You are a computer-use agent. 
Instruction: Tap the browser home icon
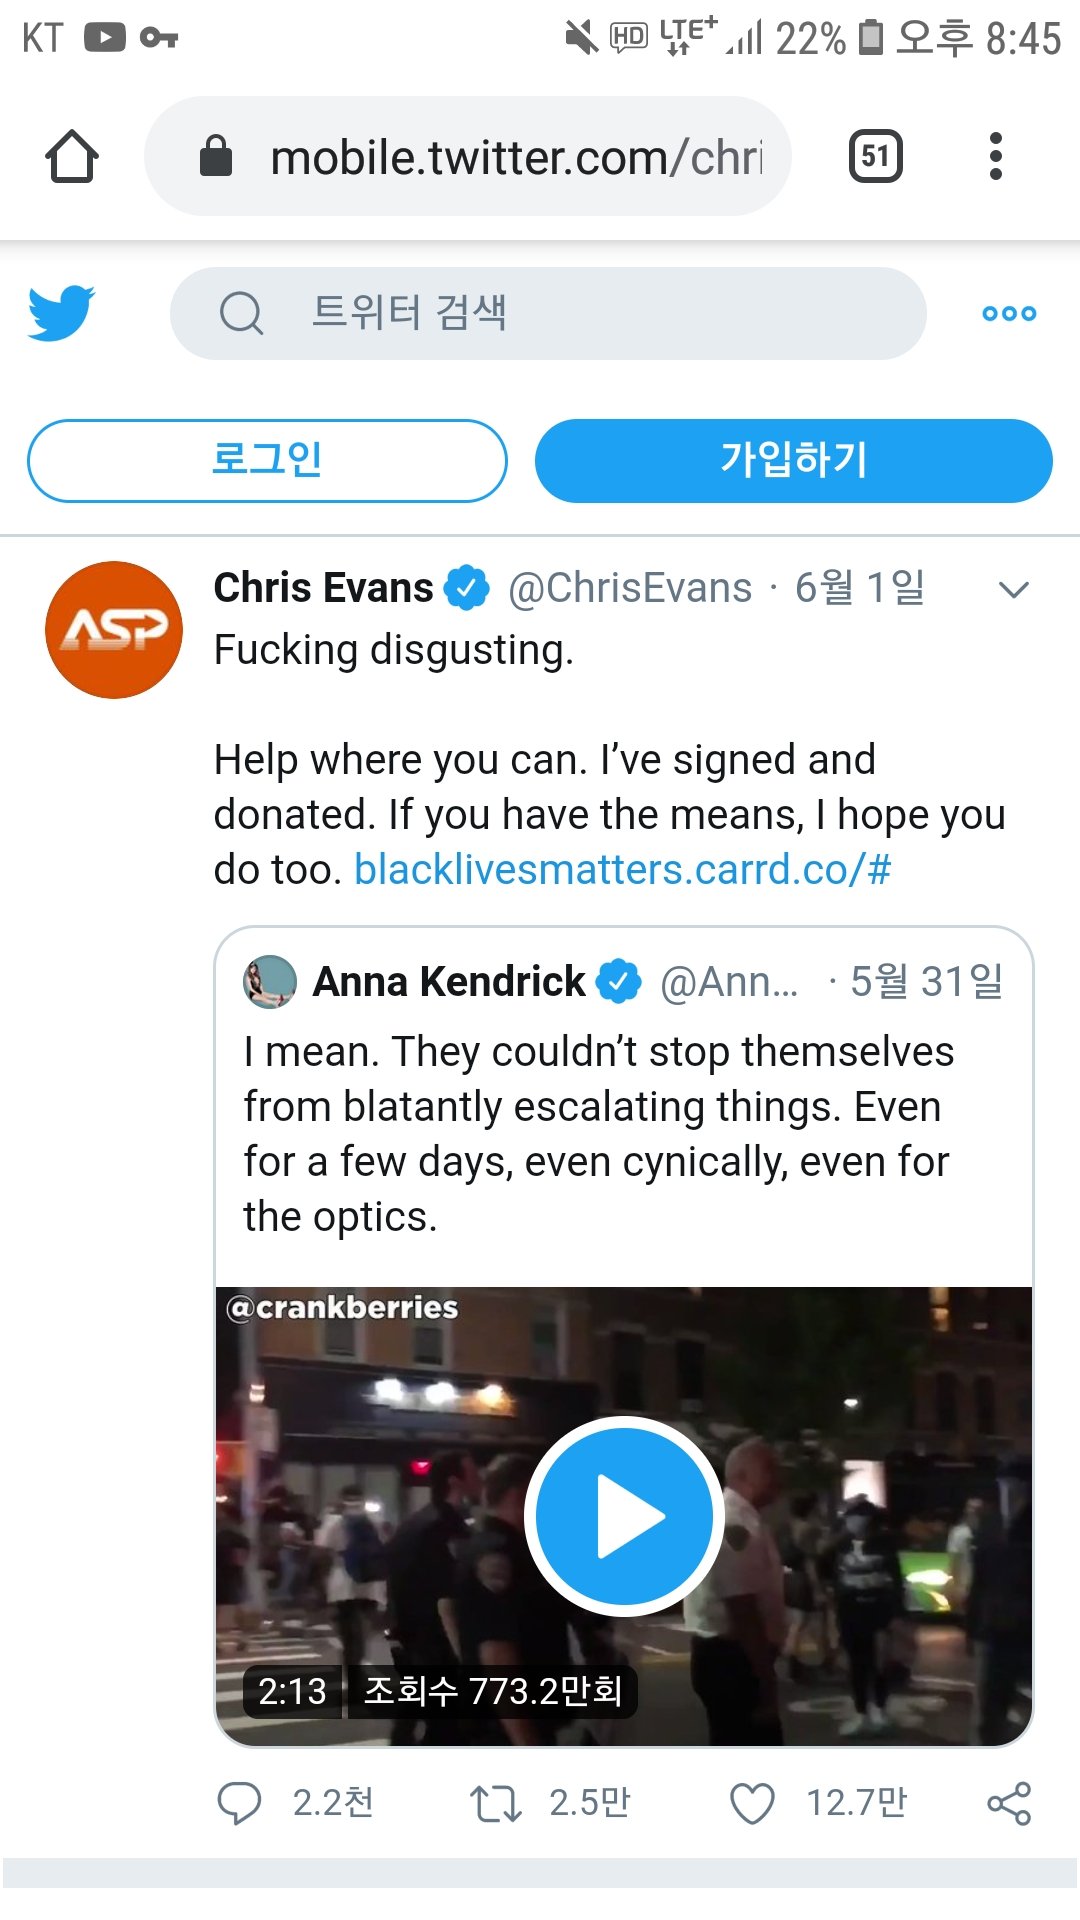[x=72, y=157]
